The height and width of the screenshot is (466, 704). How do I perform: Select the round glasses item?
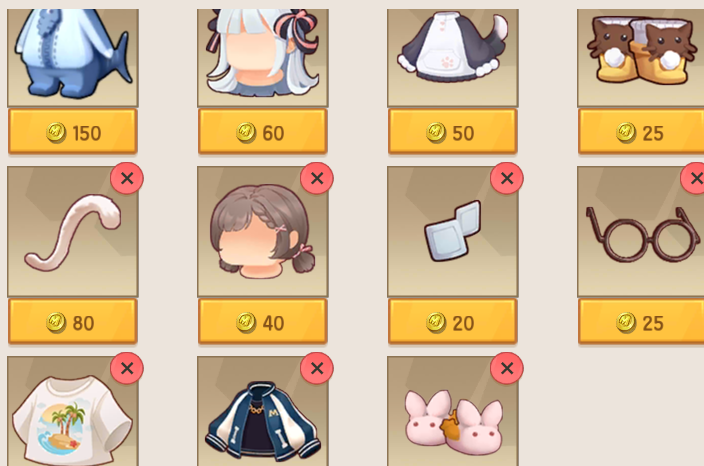coord(641,232)
